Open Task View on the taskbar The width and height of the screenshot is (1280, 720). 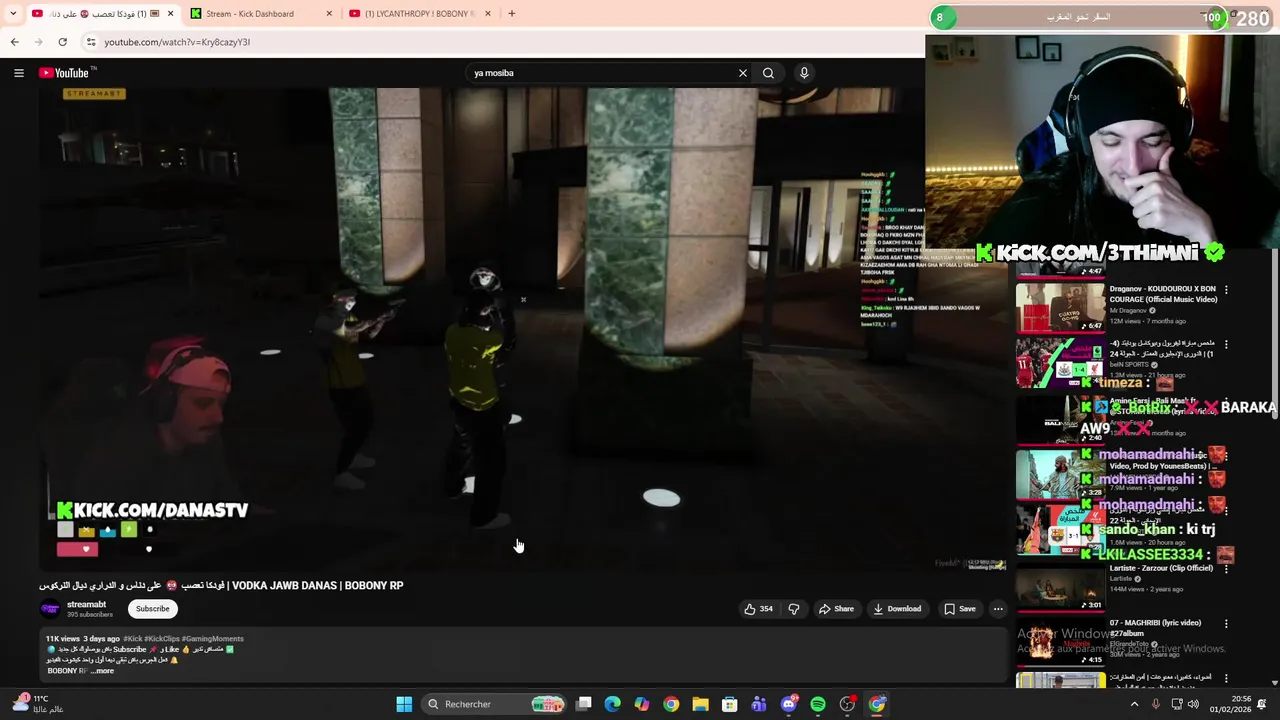[584, 704]
